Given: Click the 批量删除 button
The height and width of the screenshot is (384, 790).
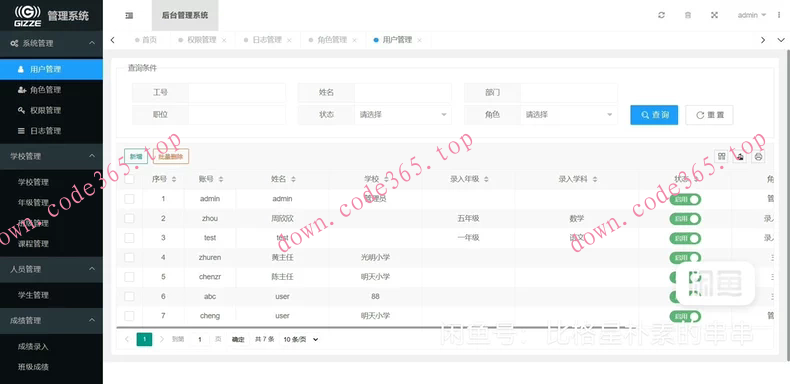Looking at the screenshot, I should pyautogui.click(x=171, y=156).
